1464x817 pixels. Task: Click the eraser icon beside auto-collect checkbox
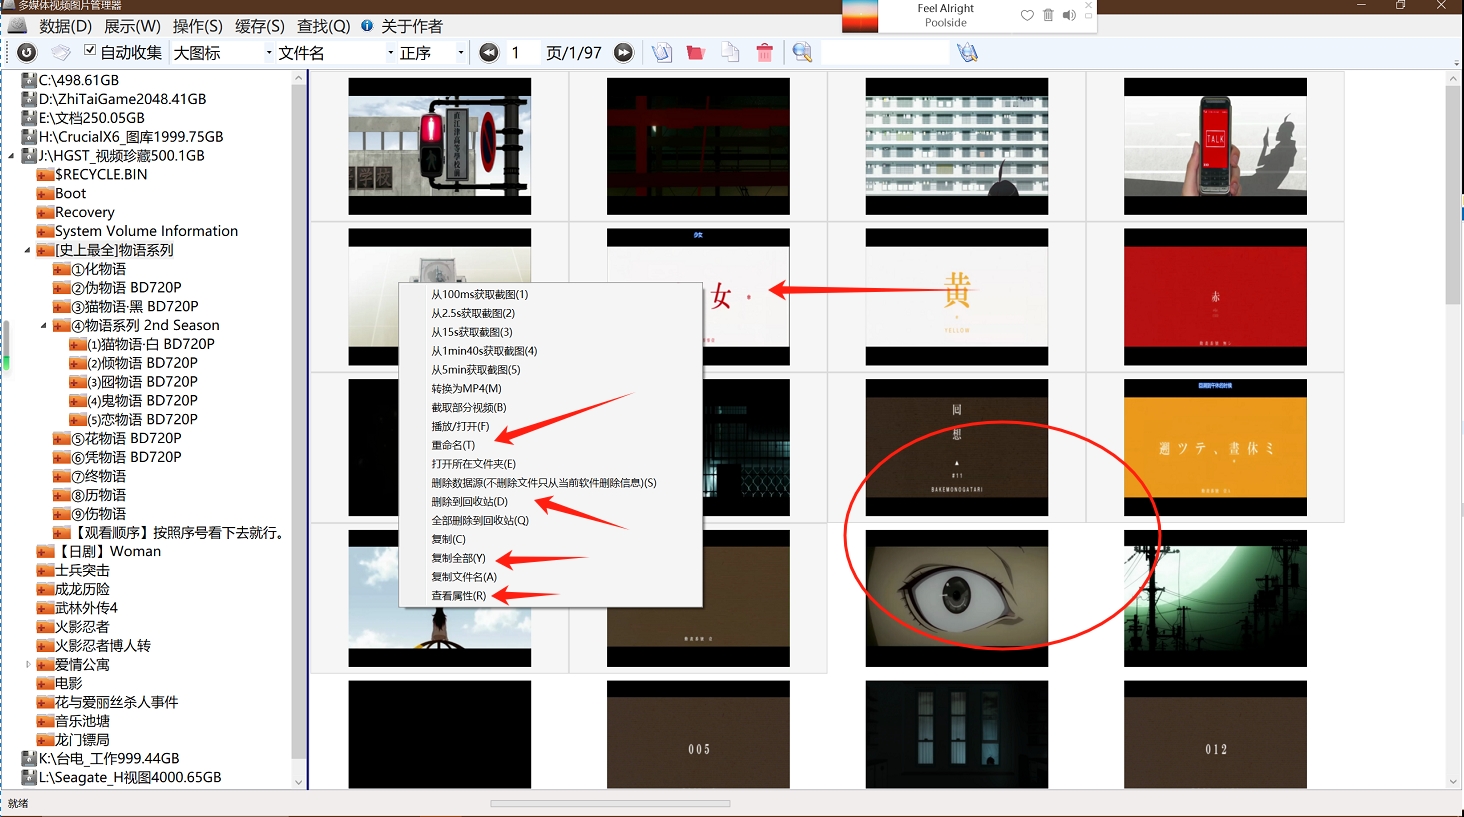point(61,52)
